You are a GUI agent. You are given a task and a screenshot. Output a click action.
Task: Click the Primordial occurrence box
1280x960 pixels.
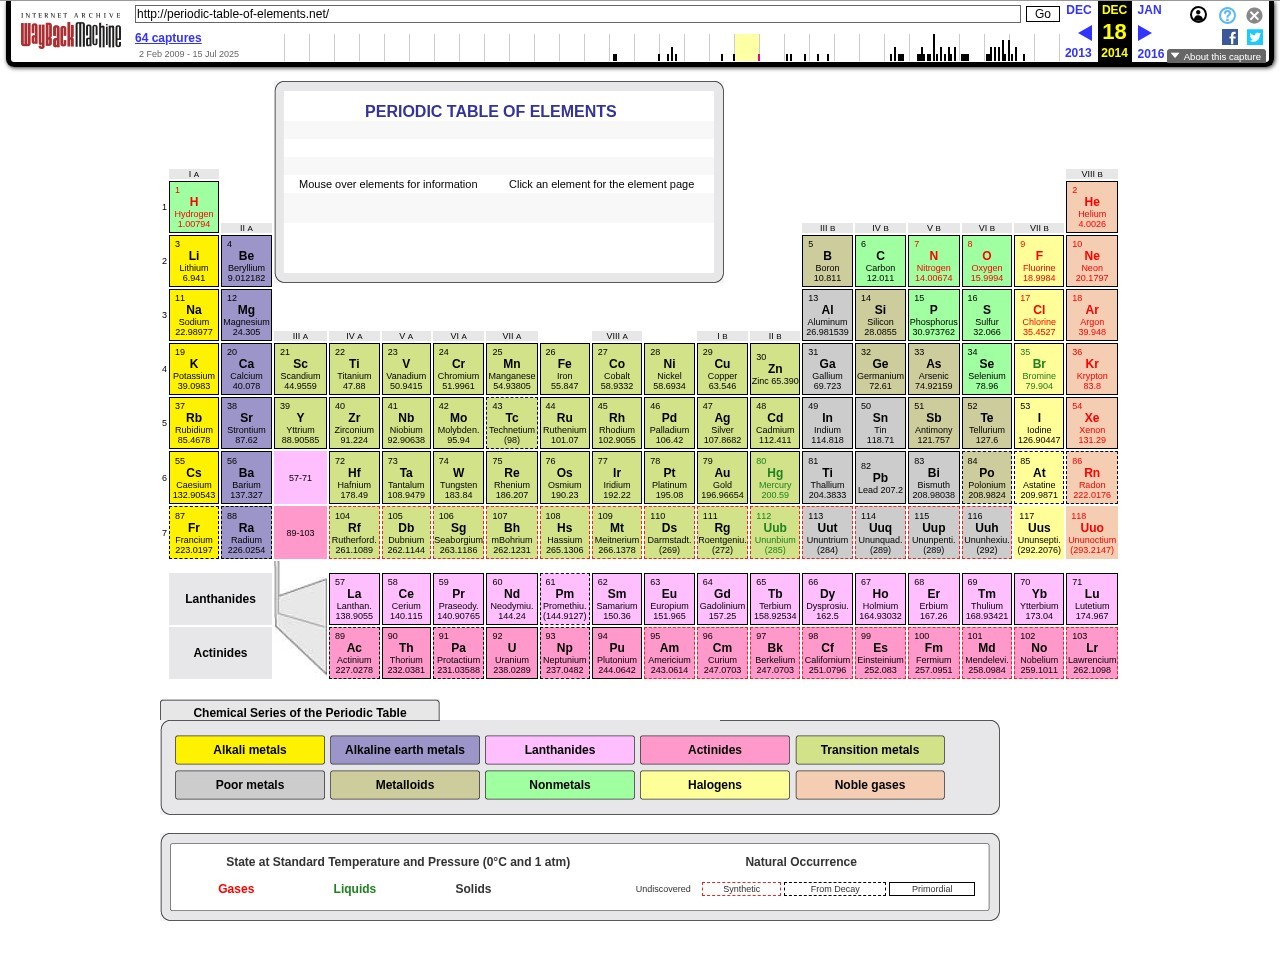932,889
